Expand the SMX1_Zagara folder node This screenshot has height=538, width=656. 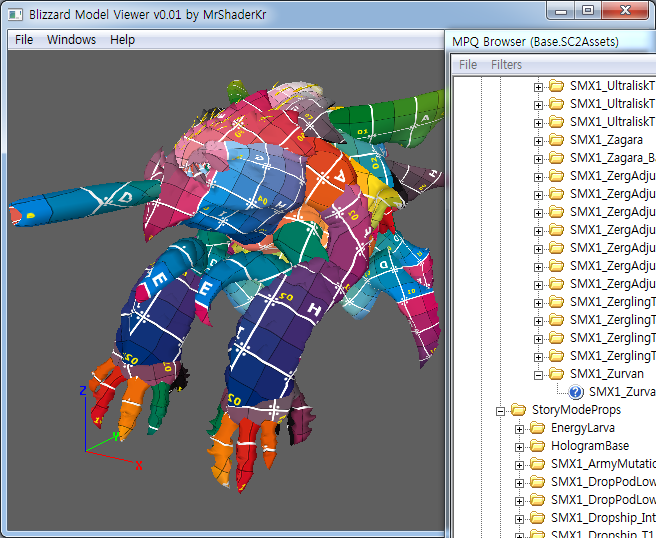point(538,141)
